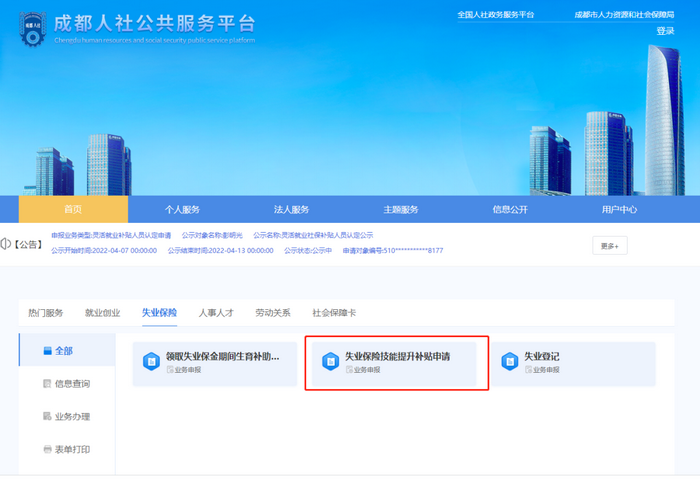Viewport: 700px width, 480px height.
Task: Open the 法人服务 navigation menu
Action: (x=291, y=209)
